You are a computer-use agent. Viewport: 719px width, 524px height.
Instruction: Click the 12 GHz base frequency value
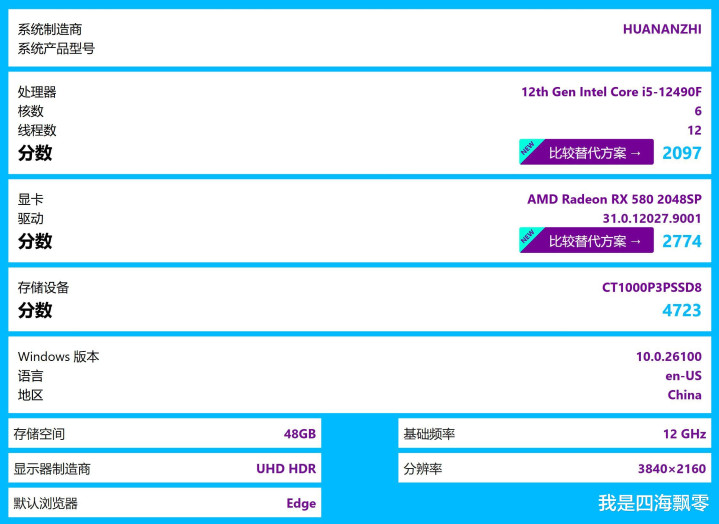point(685,434)
